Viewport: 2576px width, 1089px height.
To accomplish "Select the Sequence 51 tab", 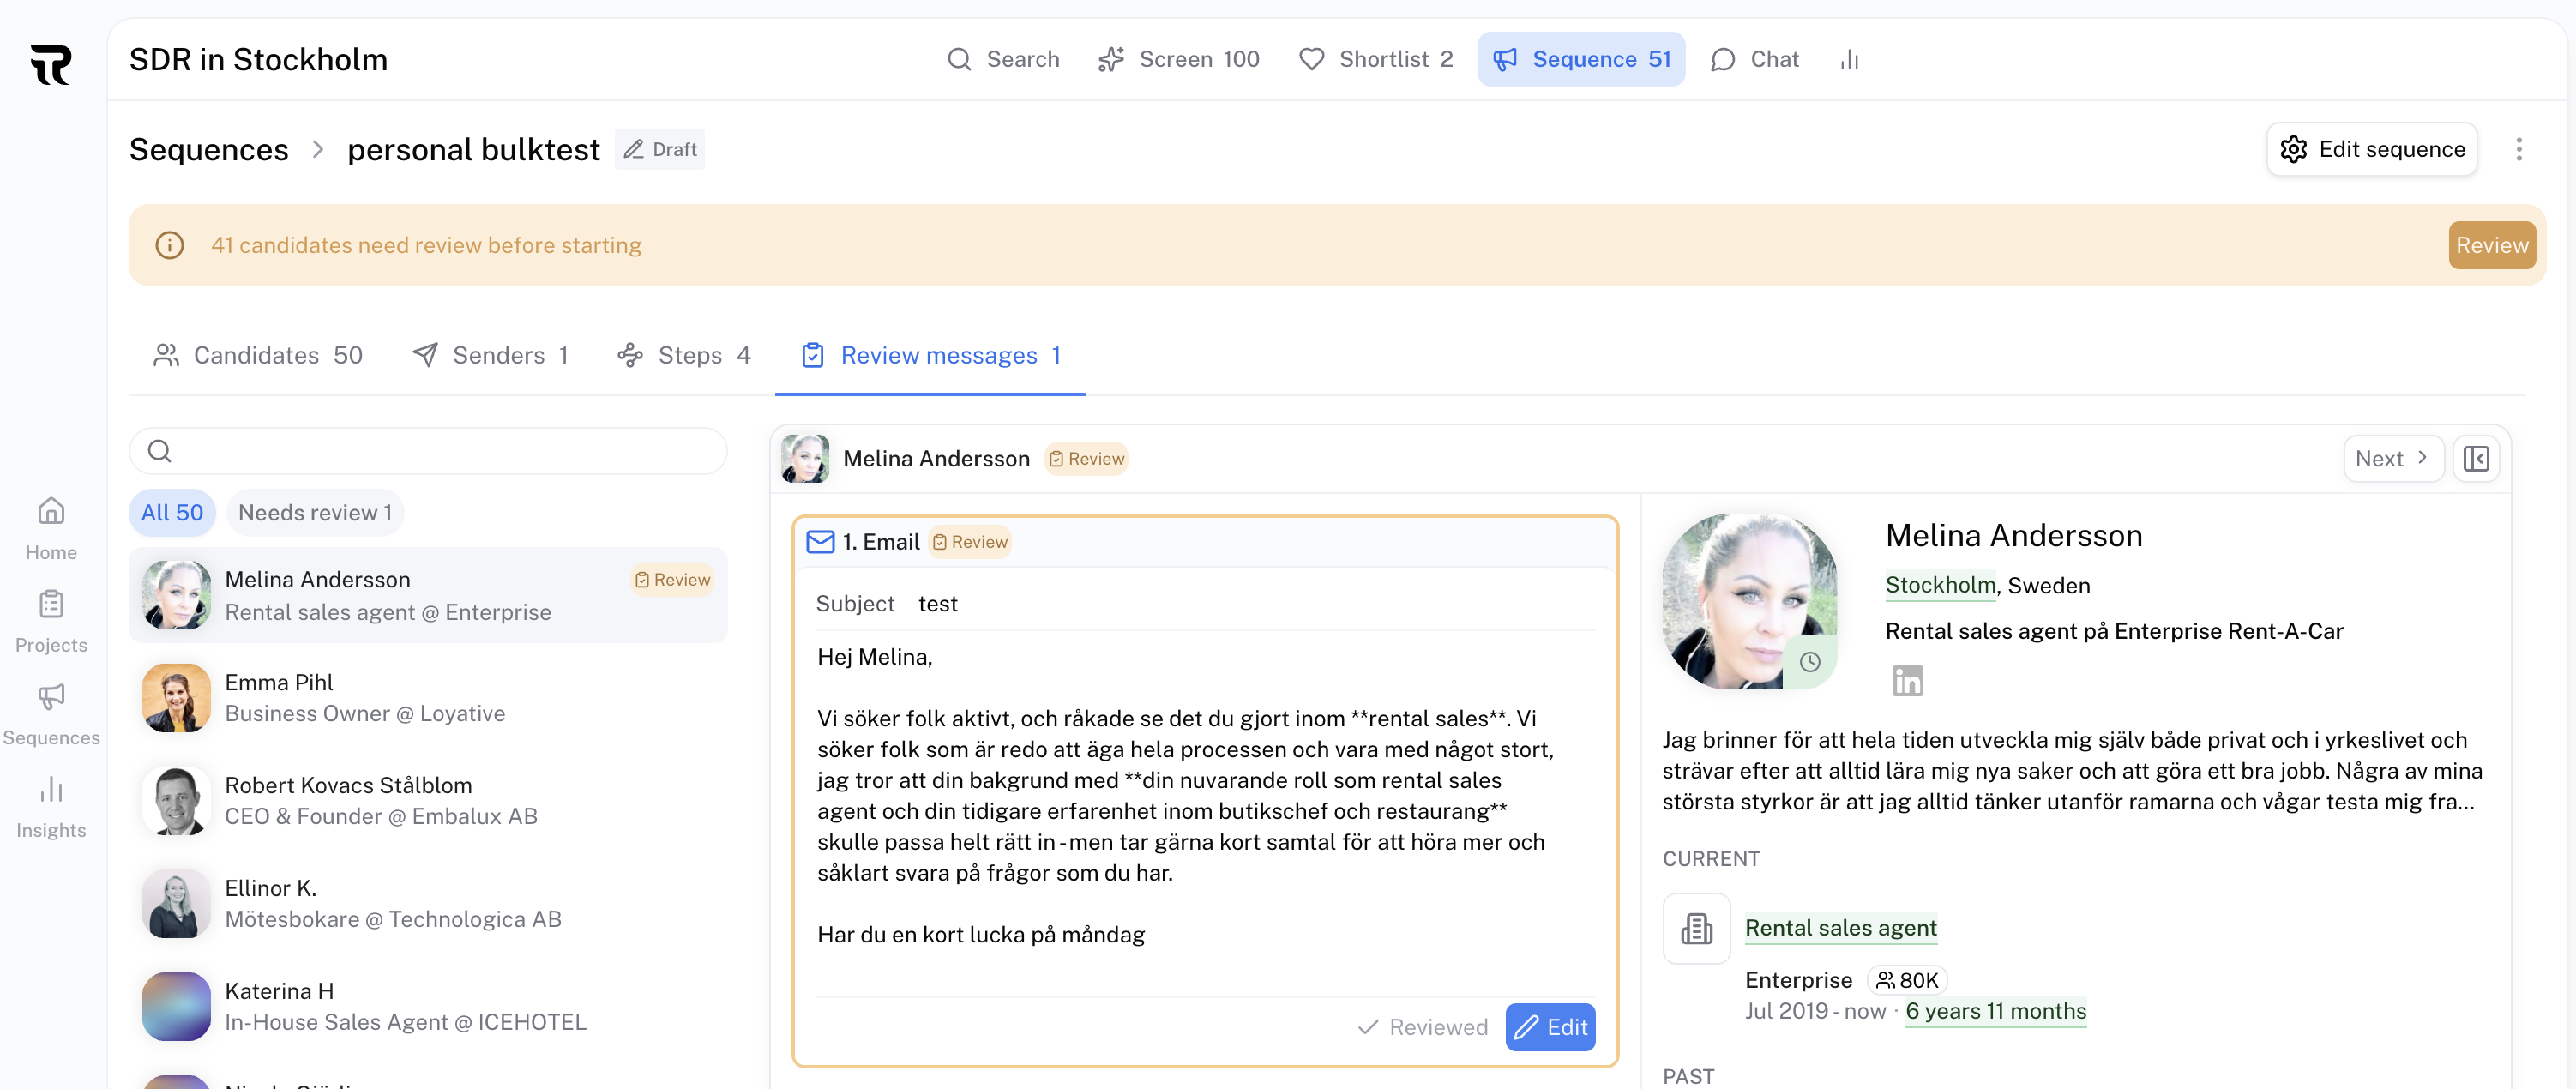I will click(1581, 60).
